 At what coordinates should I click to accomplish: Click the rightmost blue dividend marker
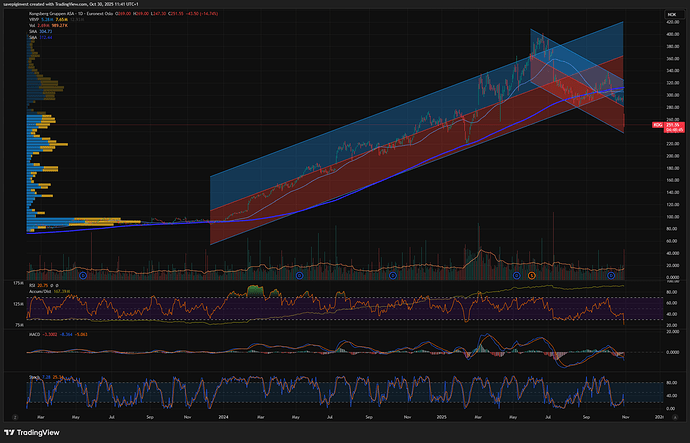pos(611,274)
